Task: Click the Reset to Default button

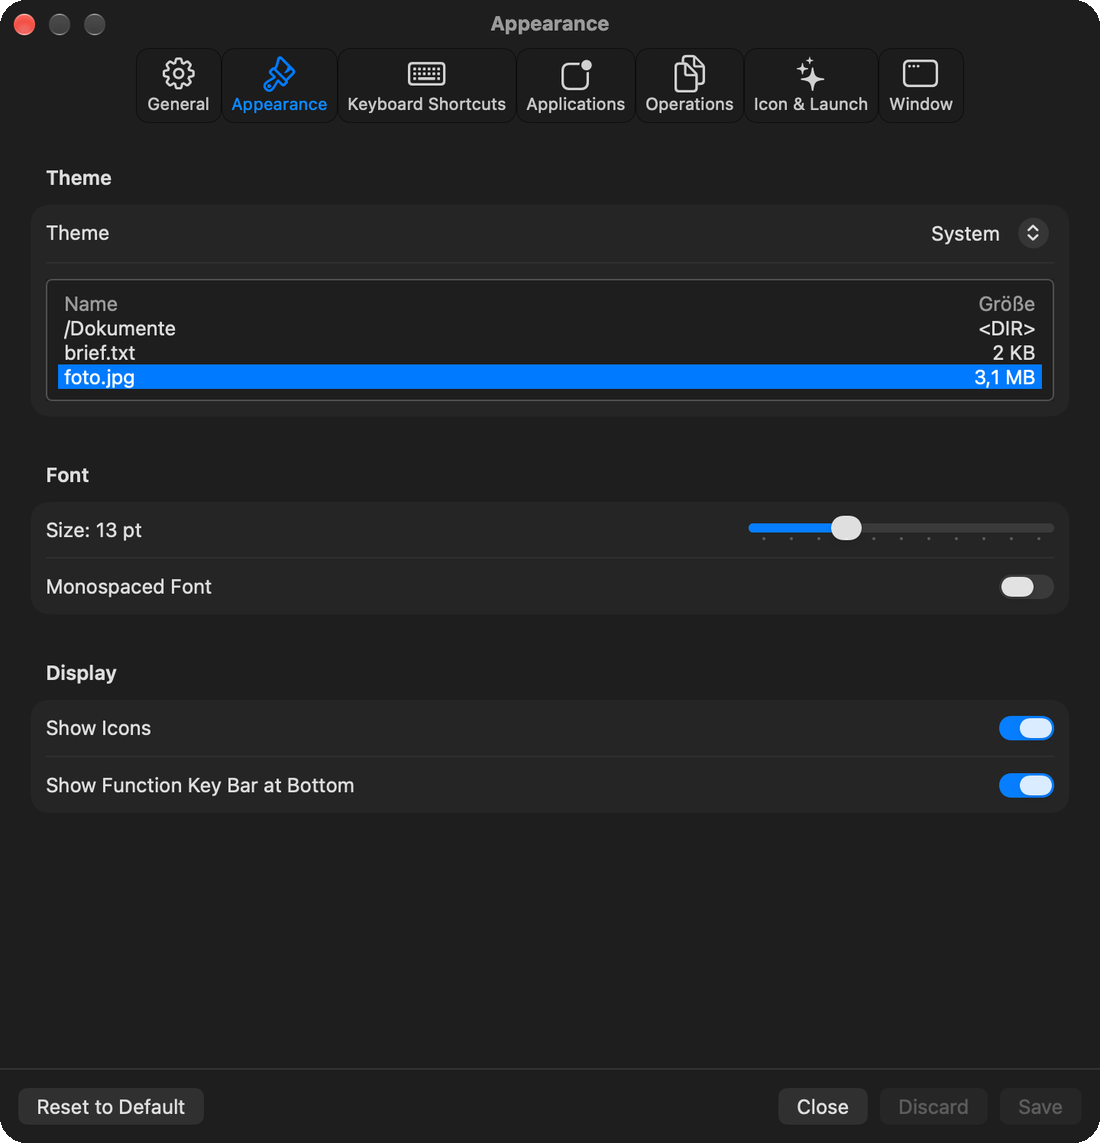Action: (x=111, y=1107)
